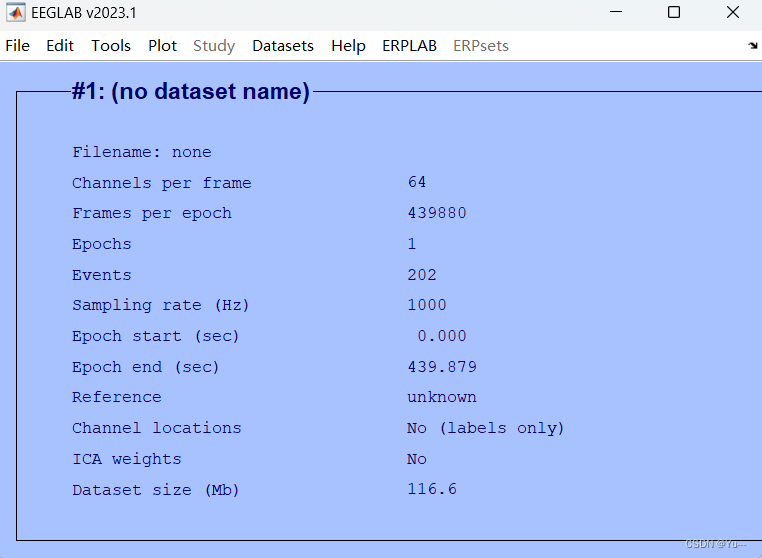762x558 pixels.
Task: Click the epochs value 1
Action: [412, 244]
